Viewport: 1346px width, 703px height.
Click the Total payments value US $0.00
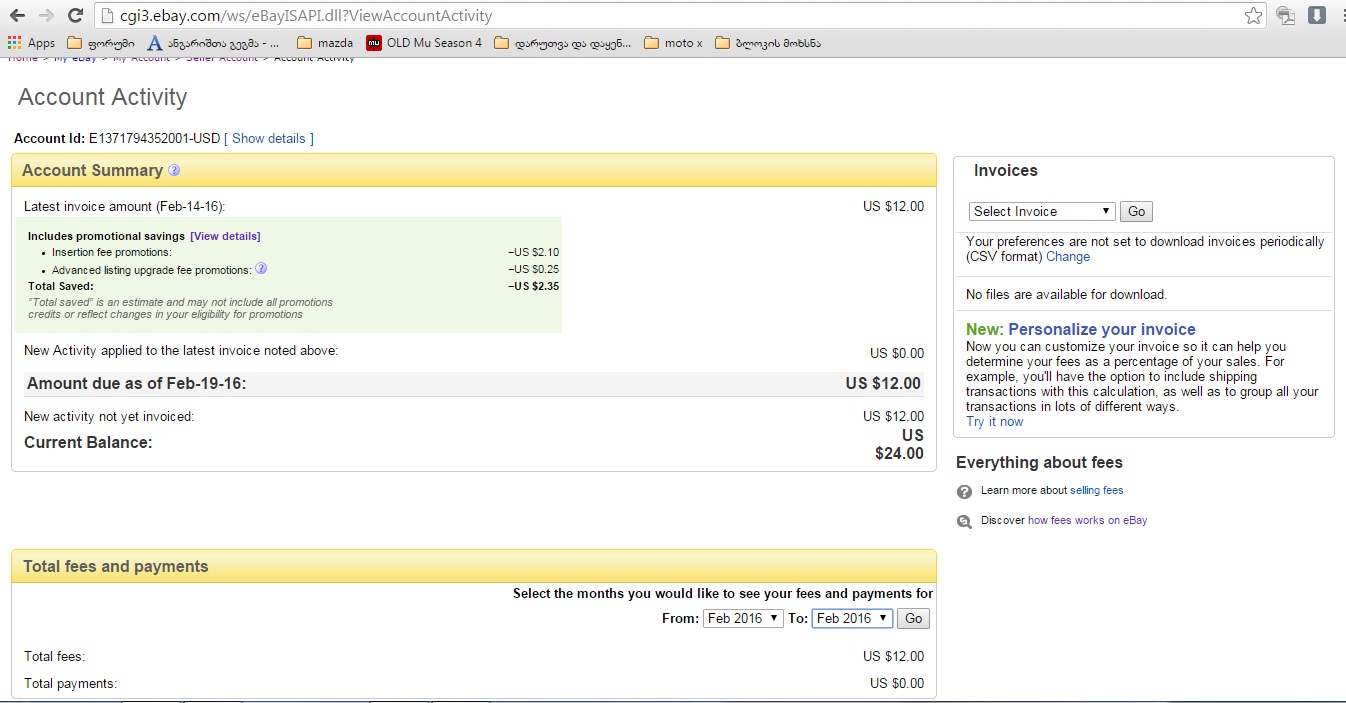(x=897, y=683)
